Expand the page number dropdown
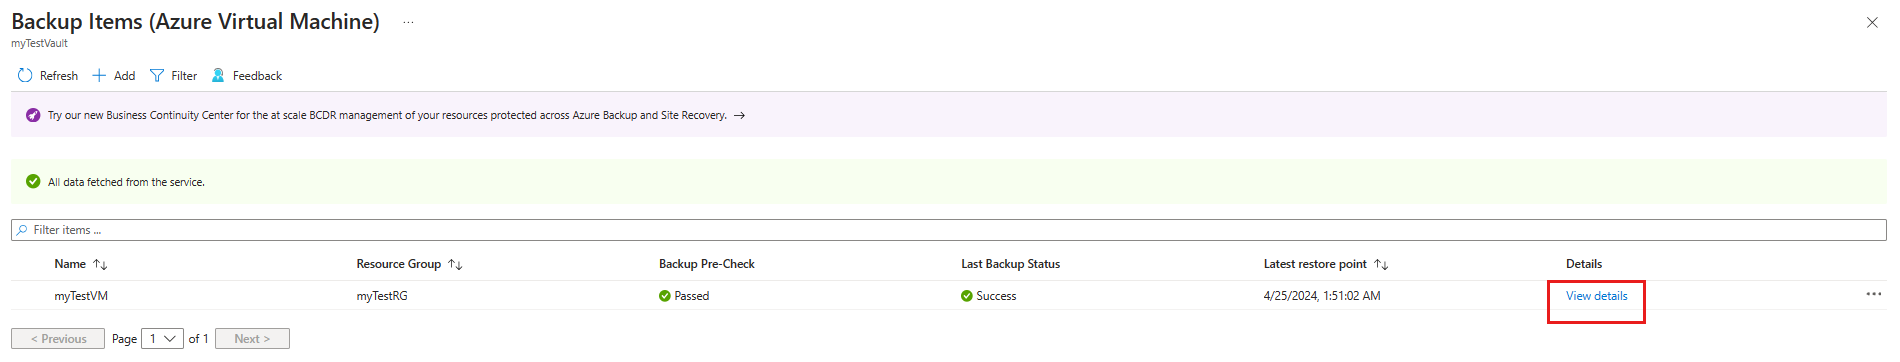The width and height of the screenshot is (1900, 362). click(x=162, y=339)
